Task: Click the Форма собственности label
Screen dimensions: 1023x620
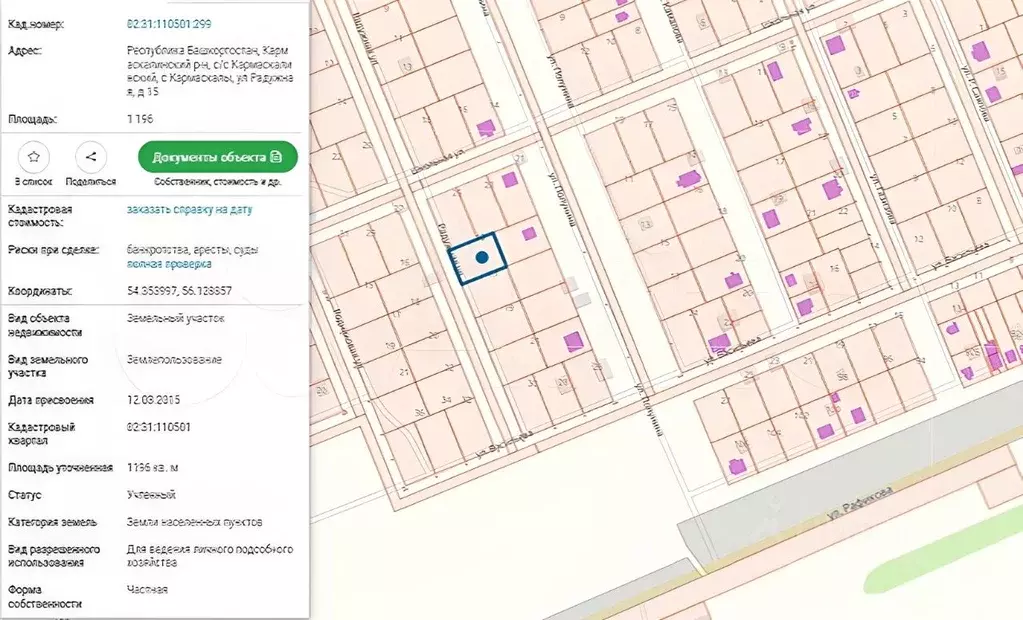Action: coord(45,597)
